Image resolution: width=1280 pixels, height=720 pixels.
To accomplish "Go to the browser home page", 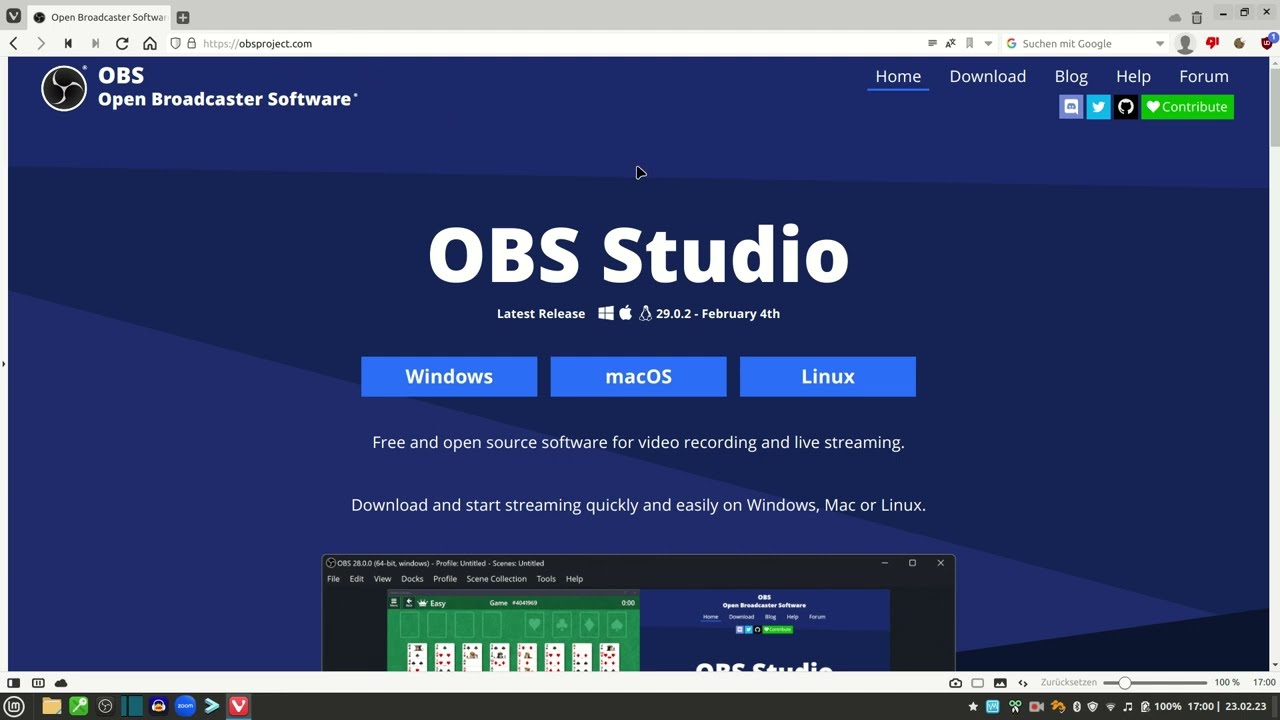I will coord(150,43).
